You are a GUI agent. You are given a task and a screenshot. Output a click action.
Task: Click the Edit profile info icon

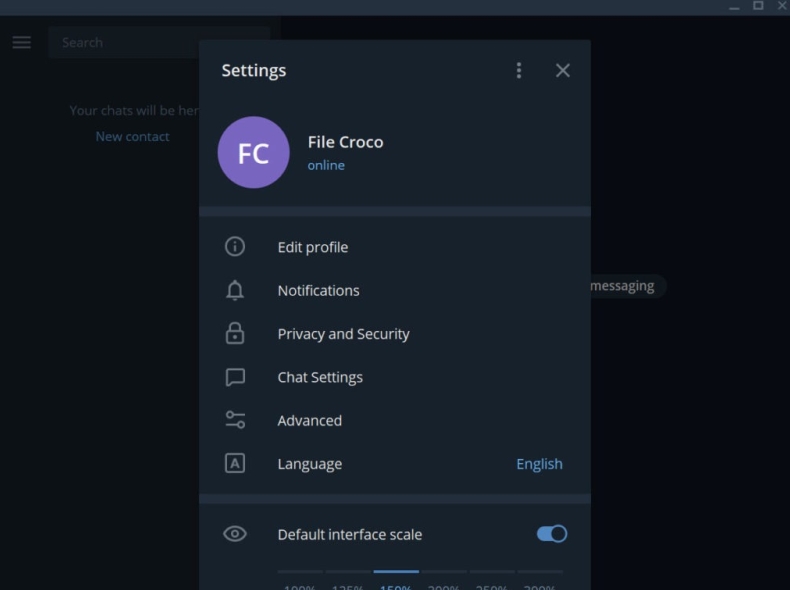click(235, 247)
